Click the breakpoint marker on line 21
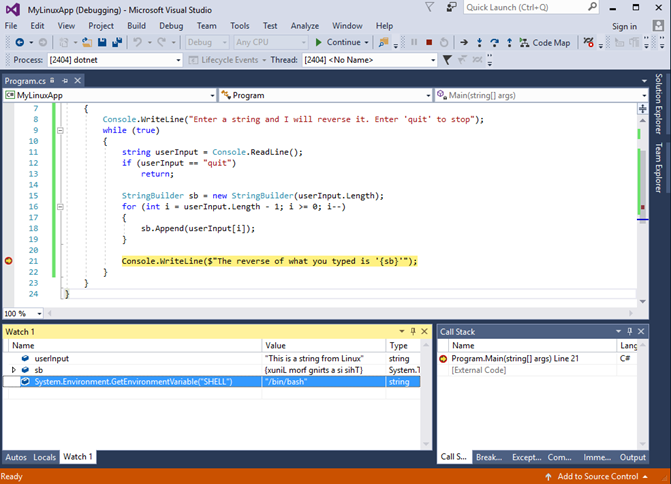The image size is (671, 484). [9, 261]
